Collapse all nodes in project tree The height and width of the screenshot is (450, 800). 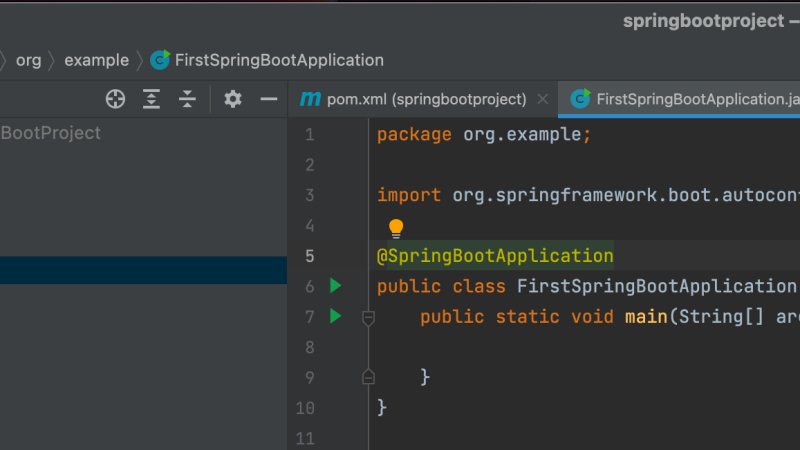(x=187, y=98)
